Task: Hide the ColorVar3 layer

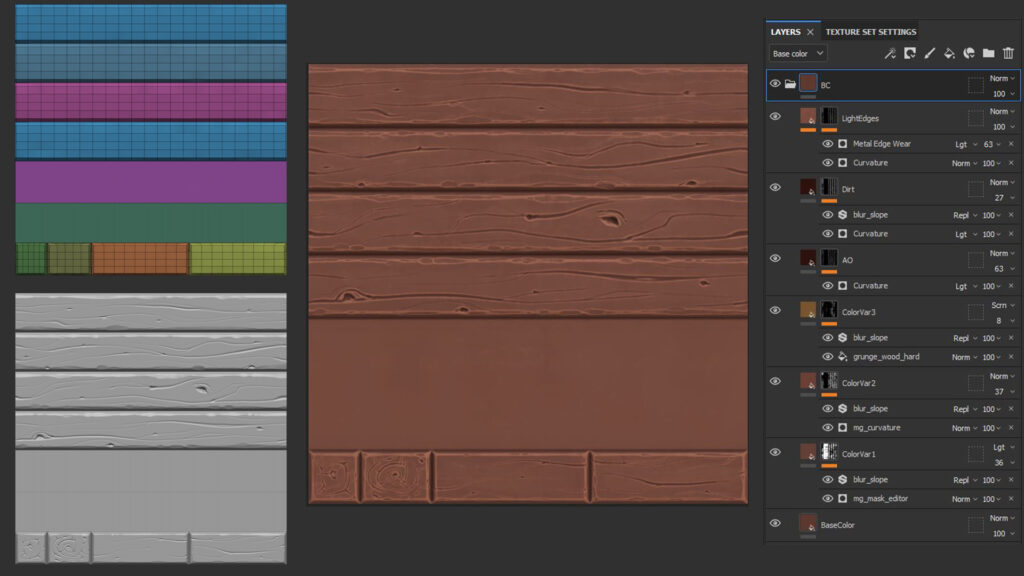Action: (x=775, y=310)
